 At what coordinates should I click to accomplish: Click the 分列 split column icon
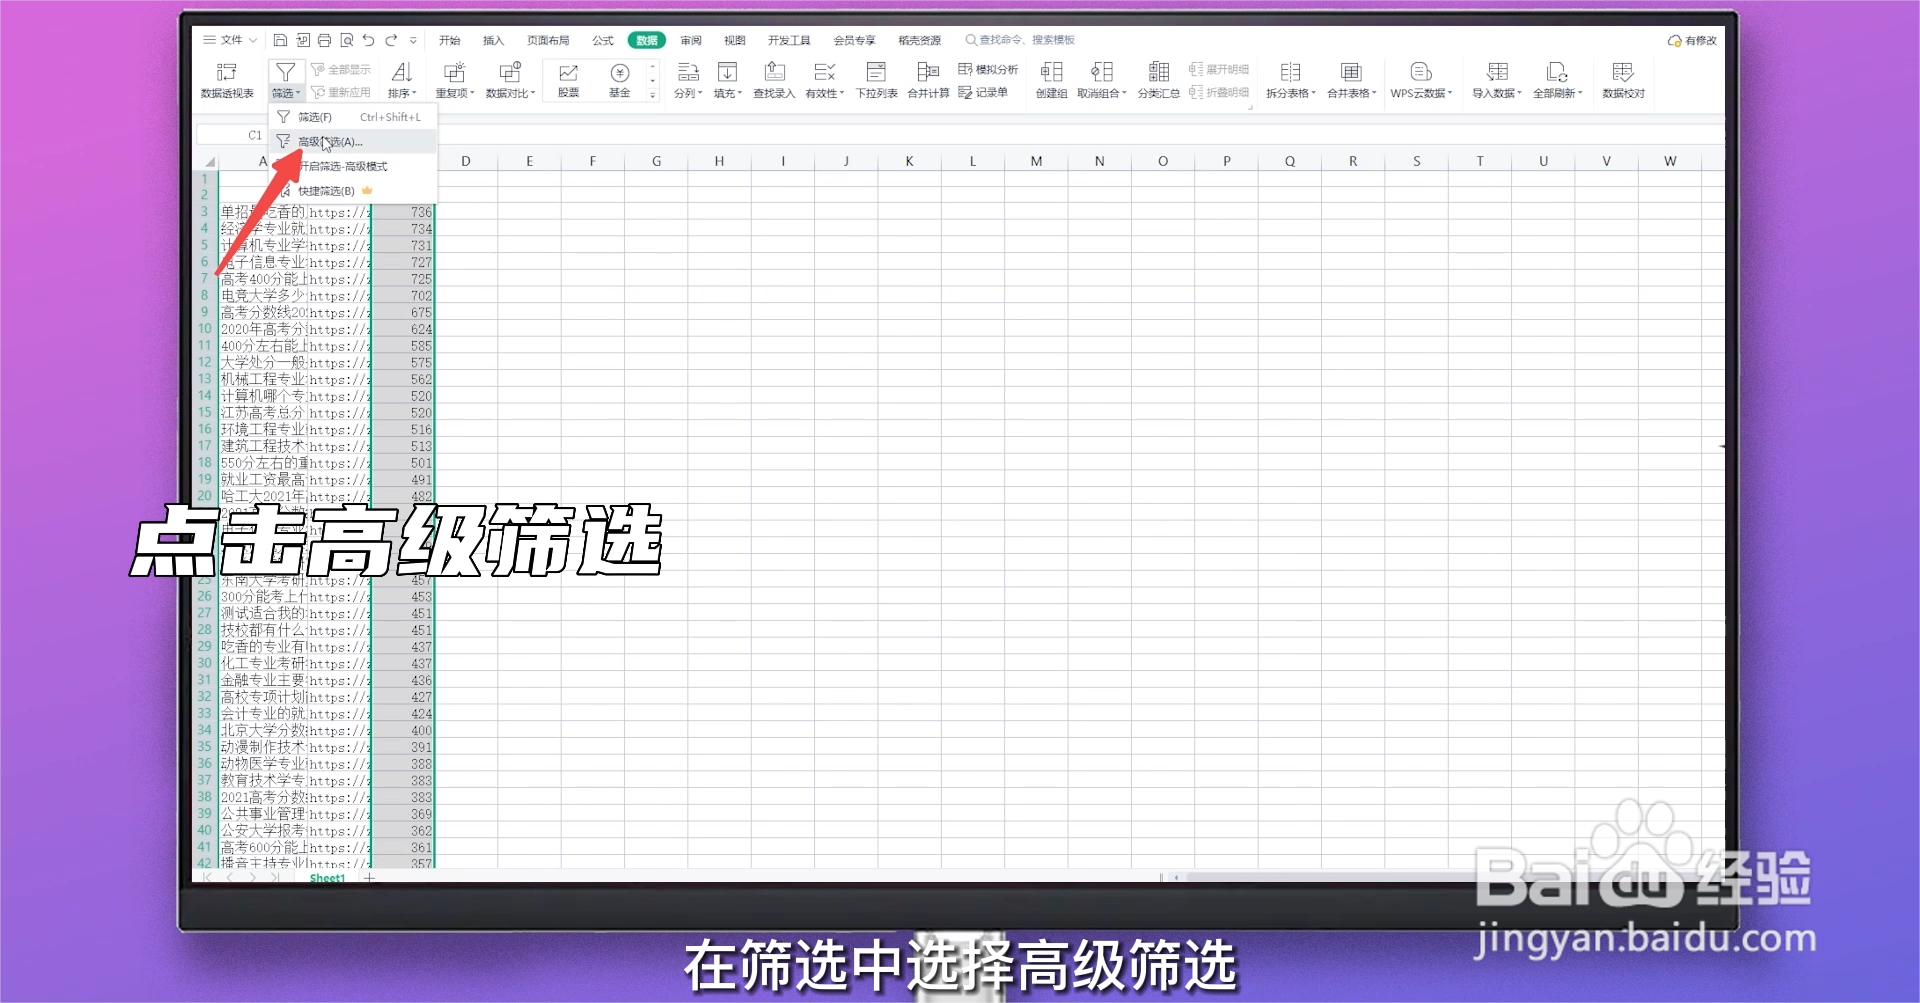pyautogui.click(x=688, y=72)
